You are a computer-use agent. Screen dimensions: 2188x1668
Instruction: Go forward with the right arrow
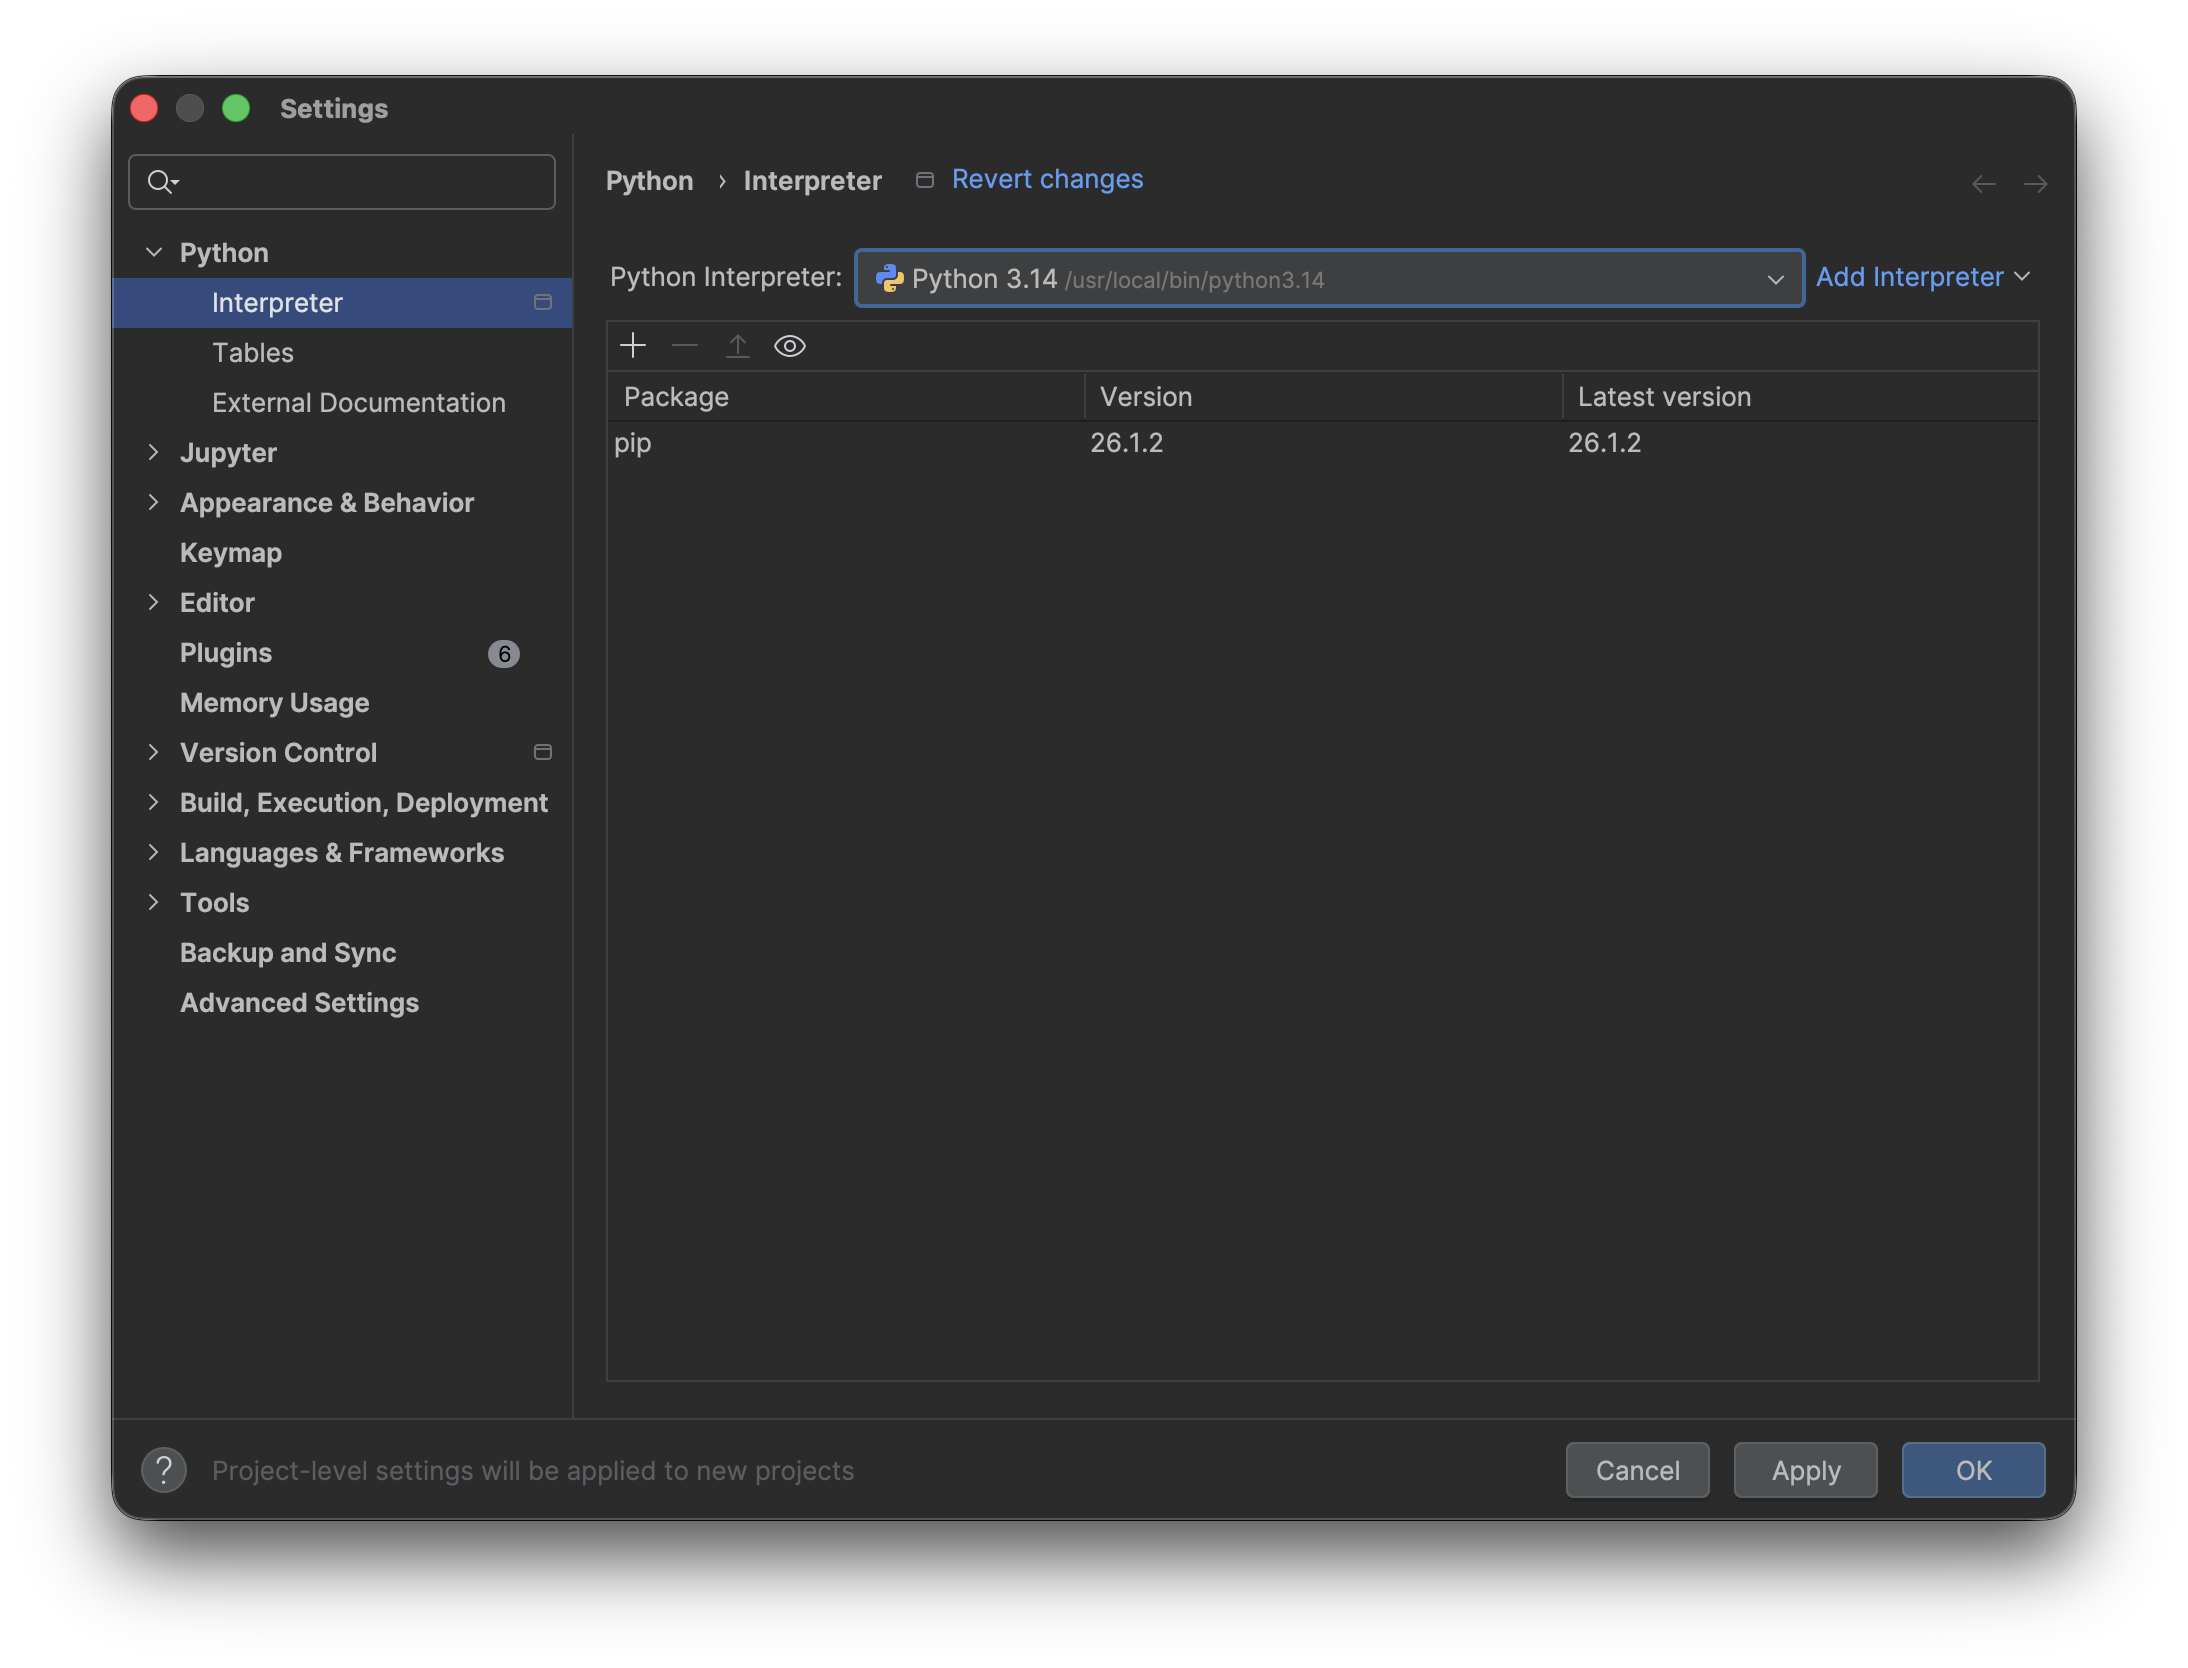click(2035, 184)
